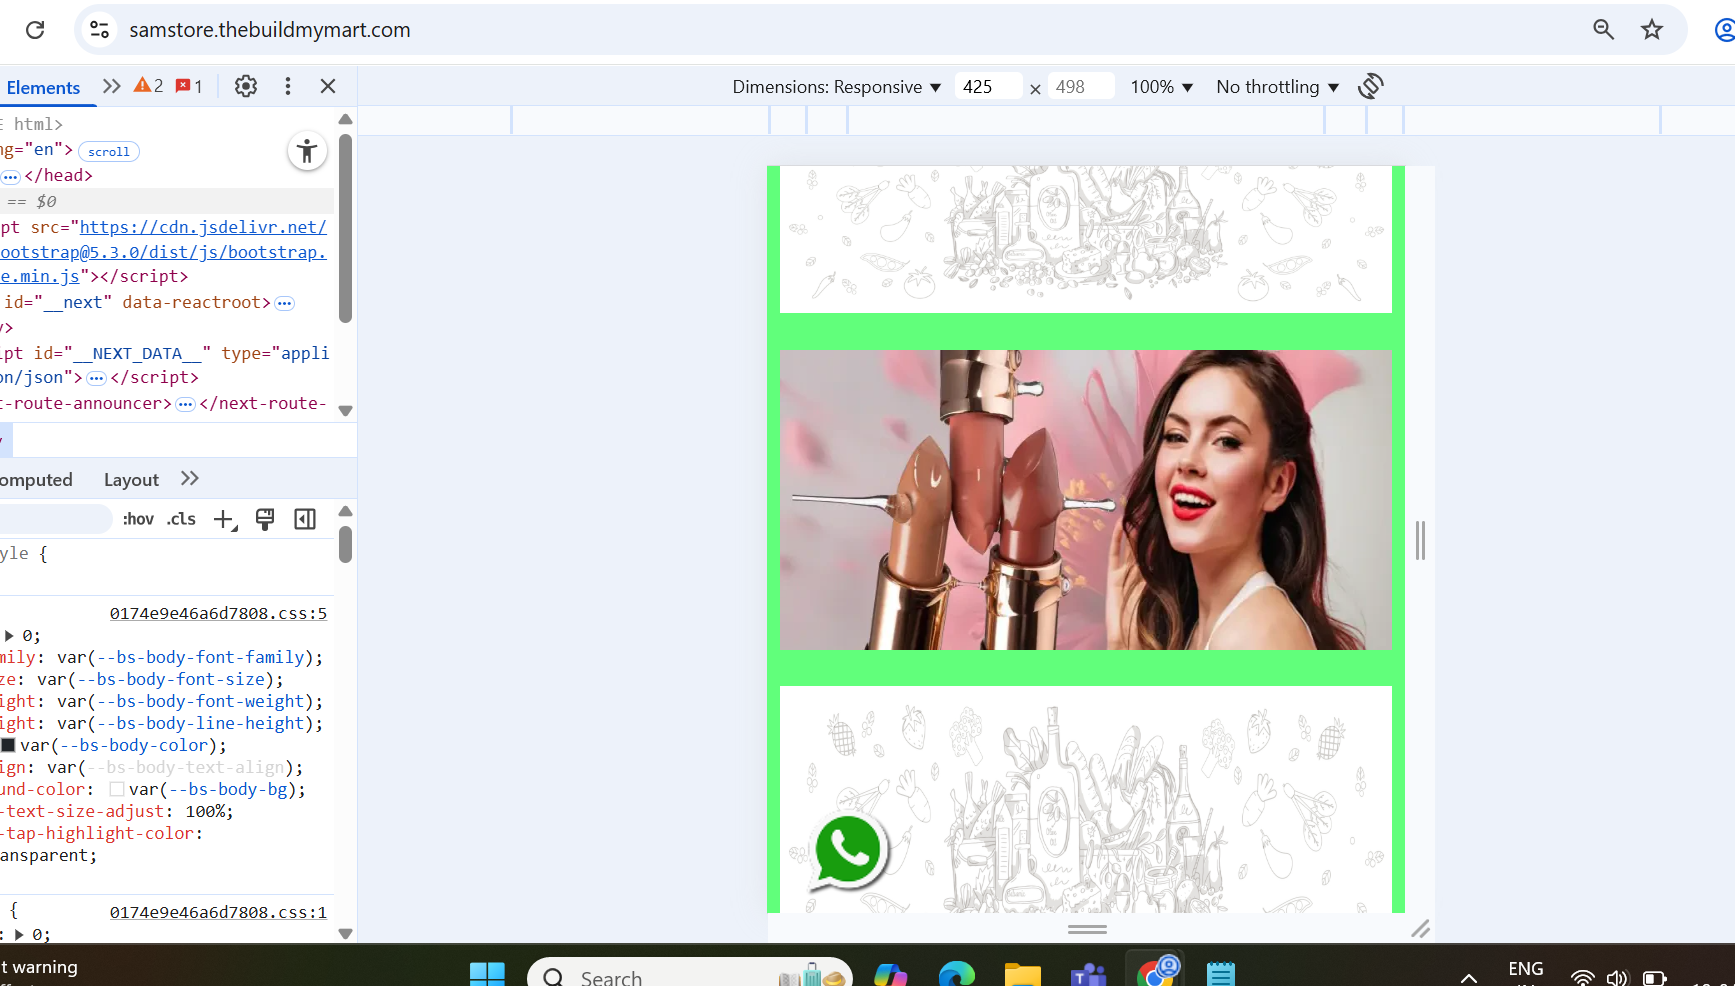Open DevTools settings gear
The width and height of the screenshot is (1735, 986).
click(x=246, y=86)
